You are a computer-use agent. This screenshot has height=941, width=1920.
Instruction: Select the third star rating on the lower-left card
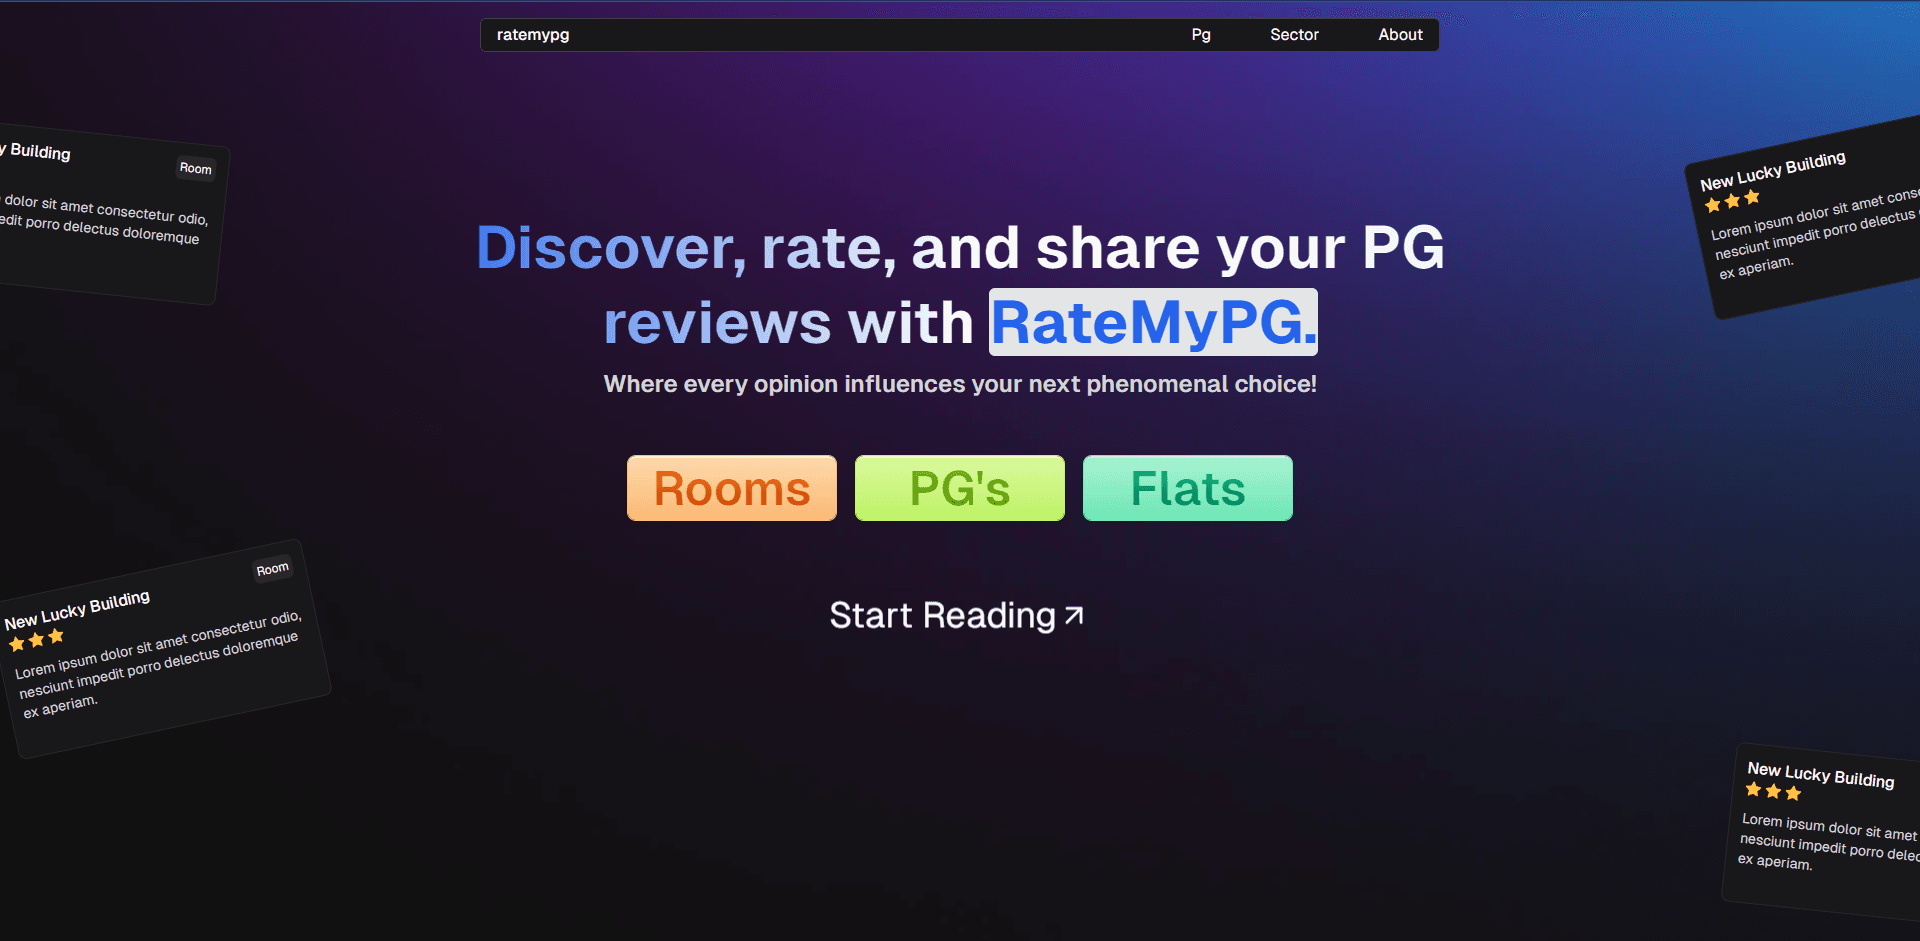click(x=57, y=634)
